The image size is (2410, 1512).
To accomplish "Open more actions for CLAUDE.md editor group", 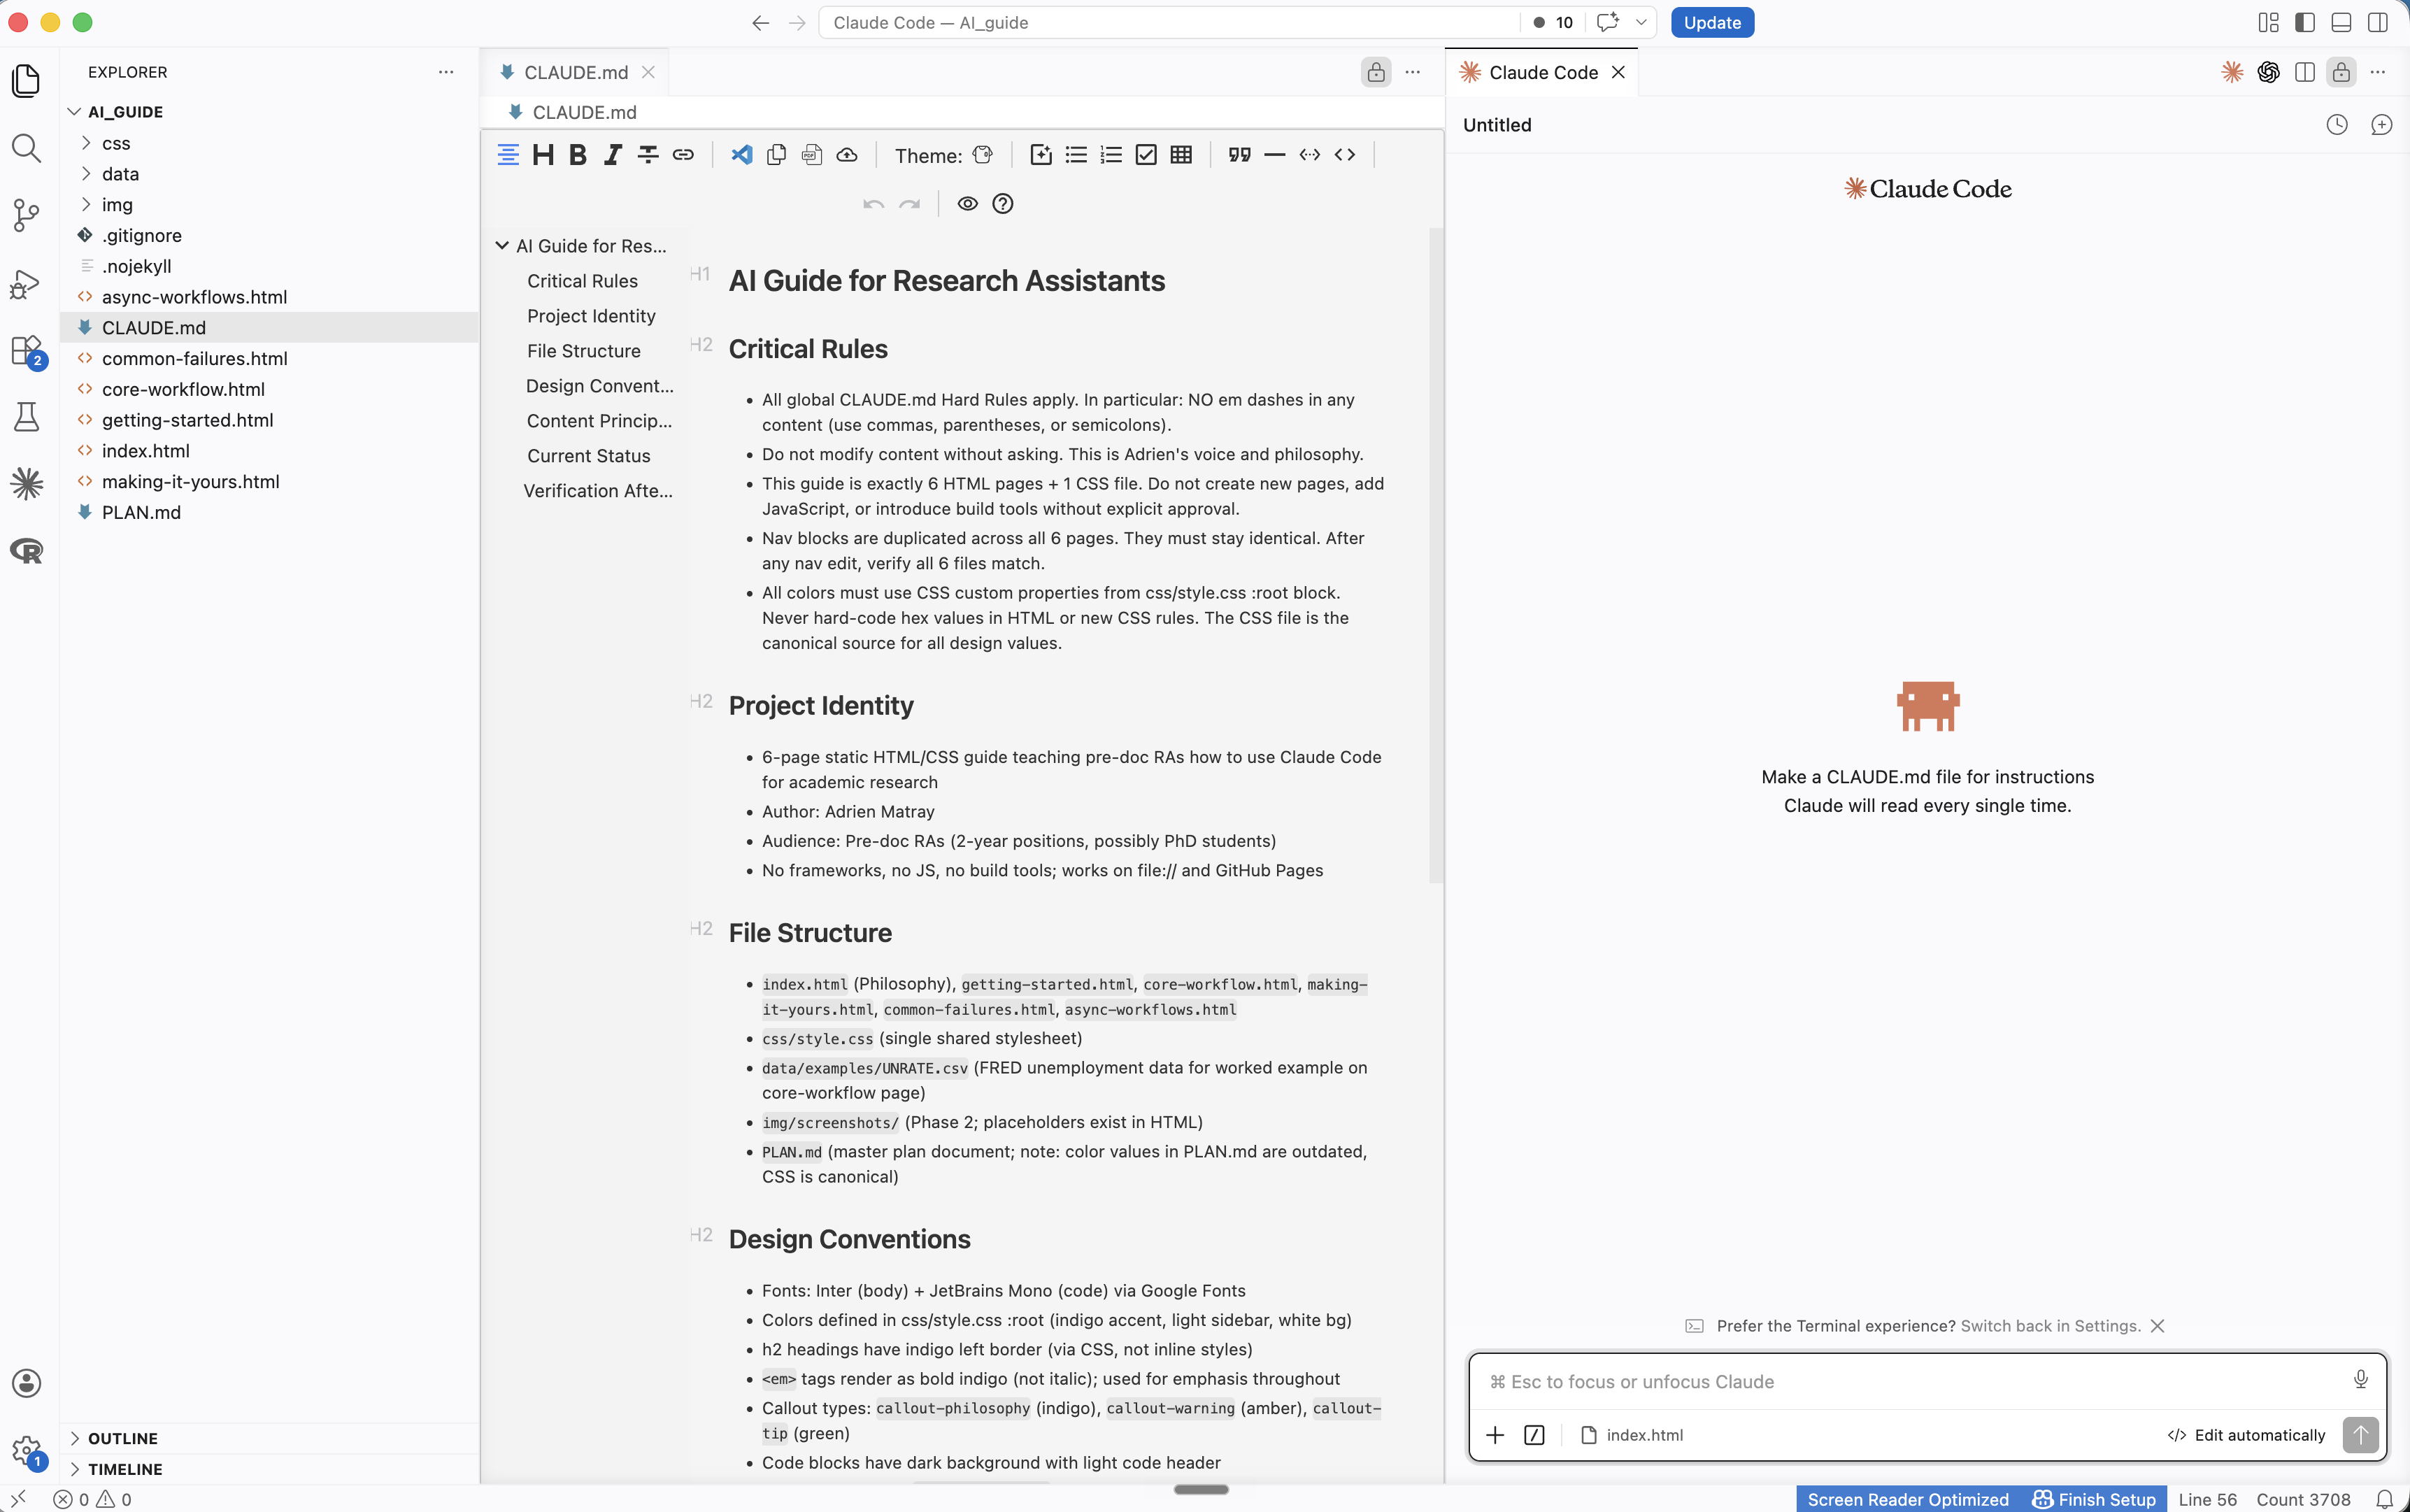I will (1412, 72).
